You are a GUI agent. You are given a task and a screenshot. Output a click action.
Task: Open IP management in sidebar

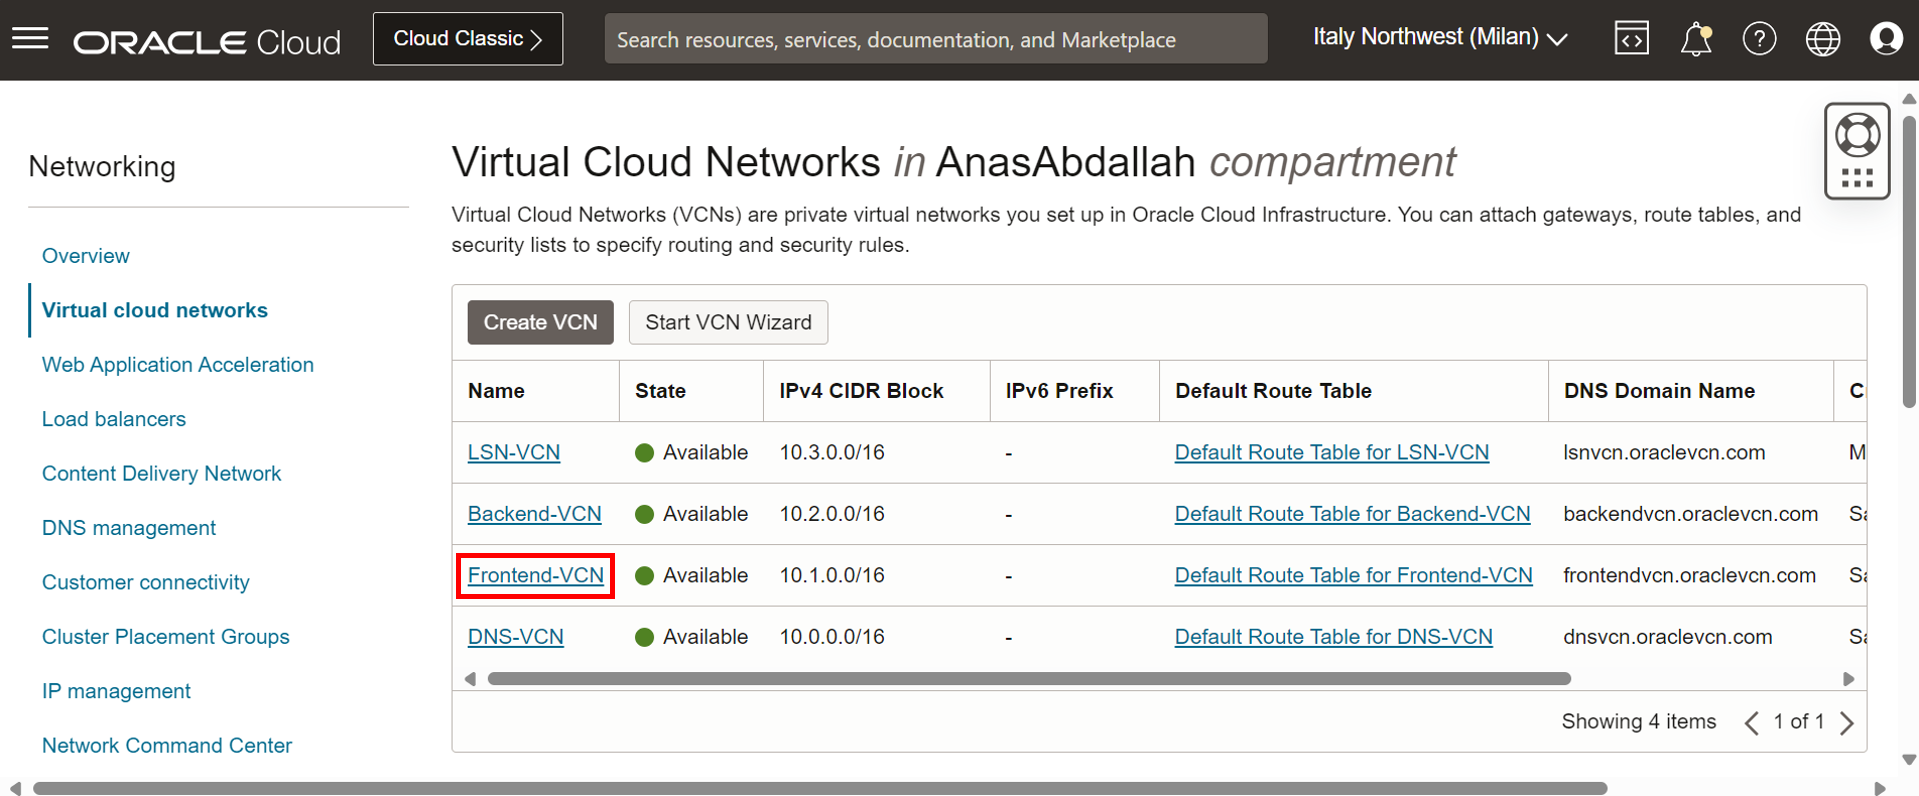tap(116, 691)
